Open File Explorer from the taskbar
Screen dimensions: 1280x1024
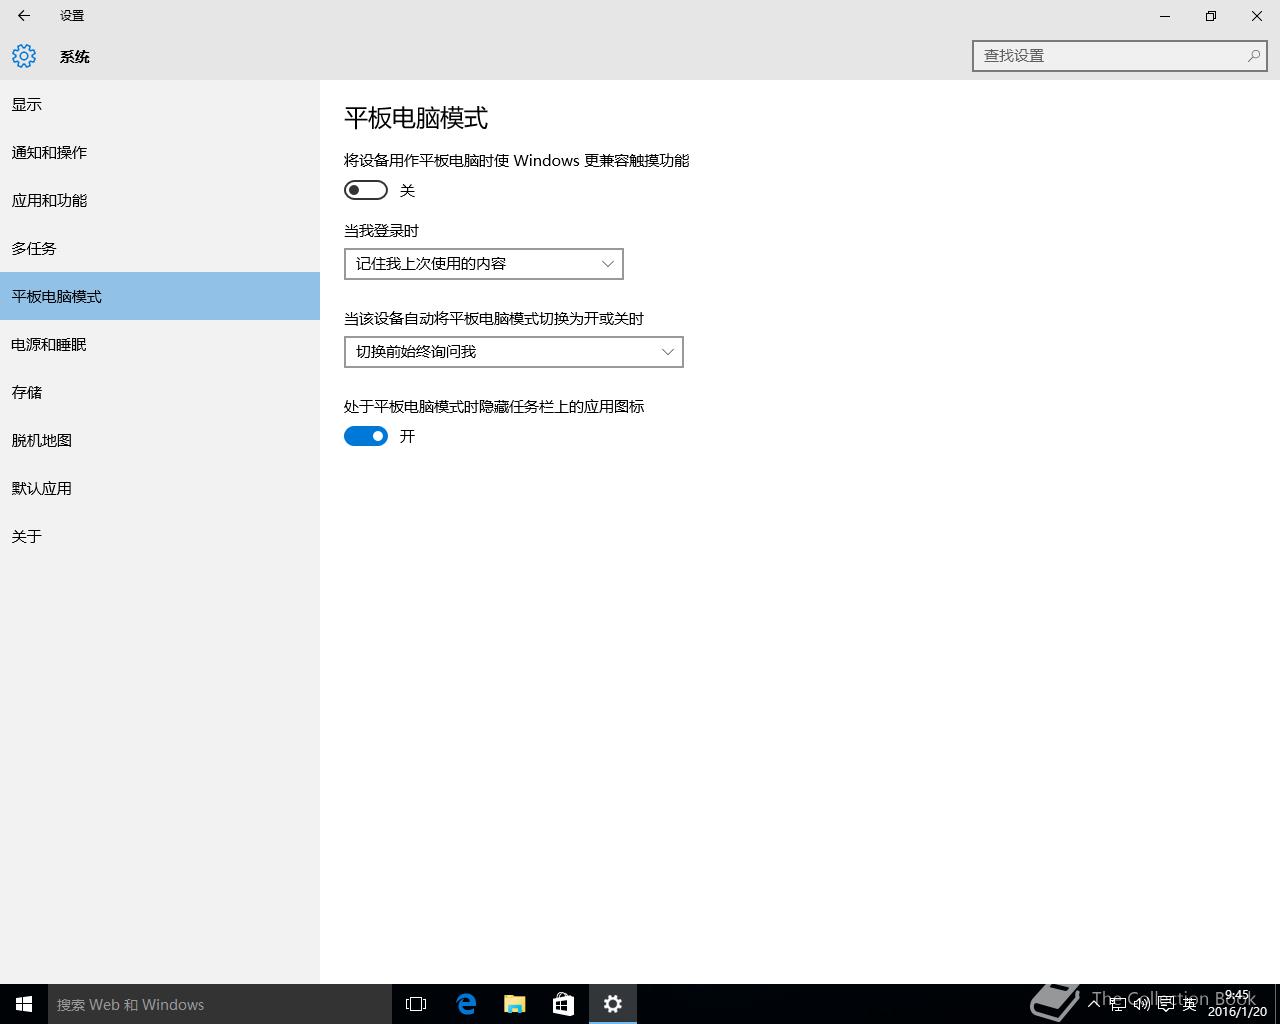pyautogui.click(x=514, y=1004)
